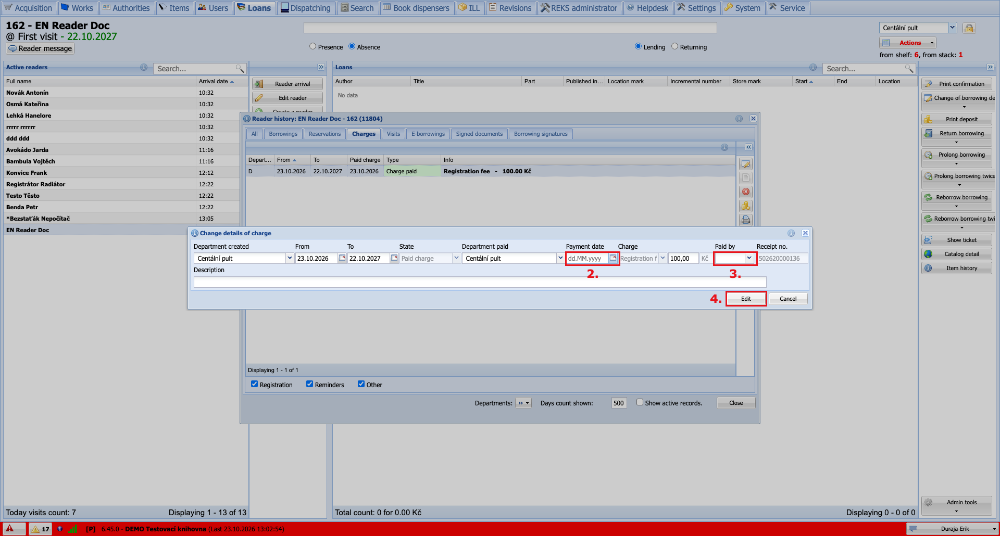Open the Department created dropdown
The height and width of the screenshot is (536, 1000).
pos(290,258)
